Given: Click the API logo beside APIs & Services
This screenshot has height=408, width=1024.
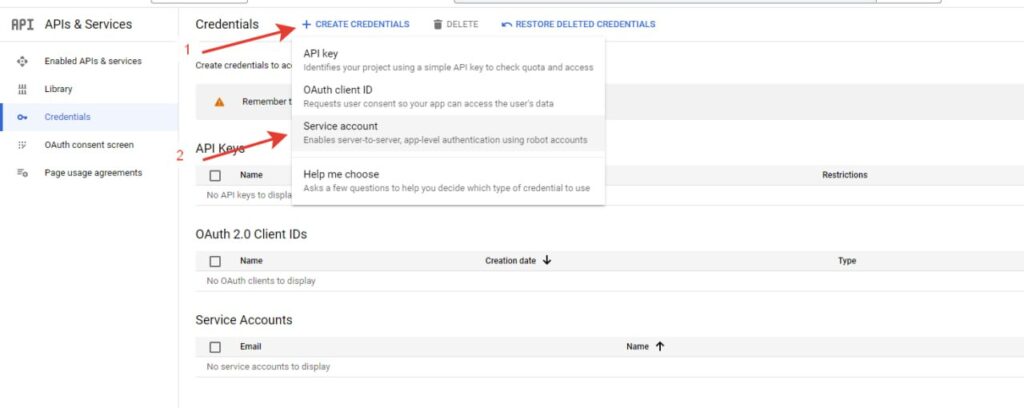Looking at the screenshot, I should pyautogui.click(x=22, y=25).
